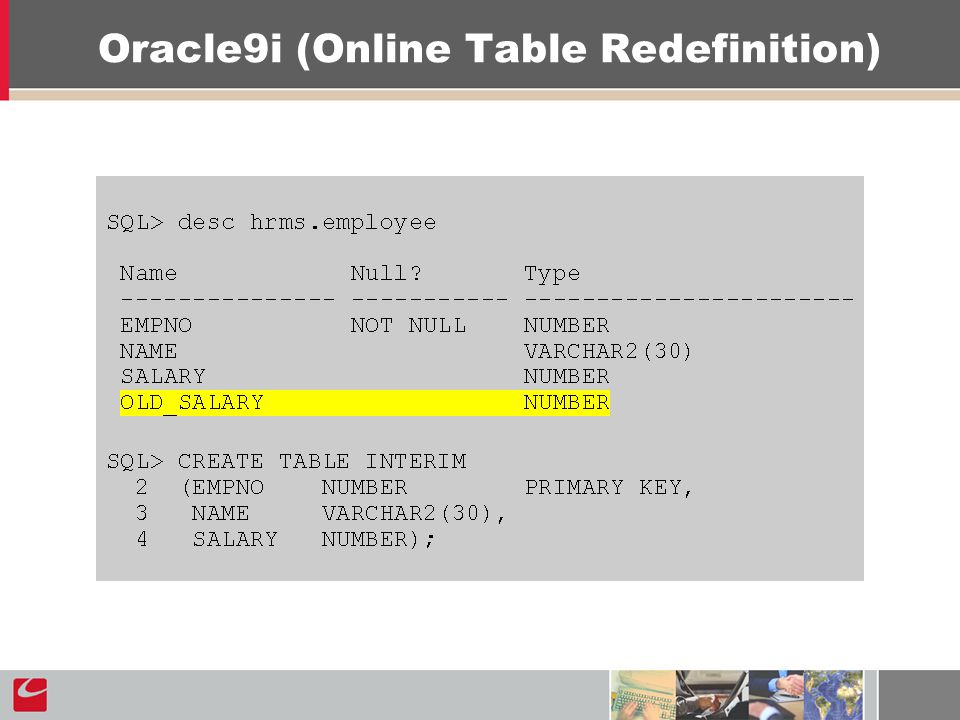Click the highlighted 'OLD_SALARY' column name
This screenshot has width=960, height=720.
pyautogui.click(x=192, y=403)
